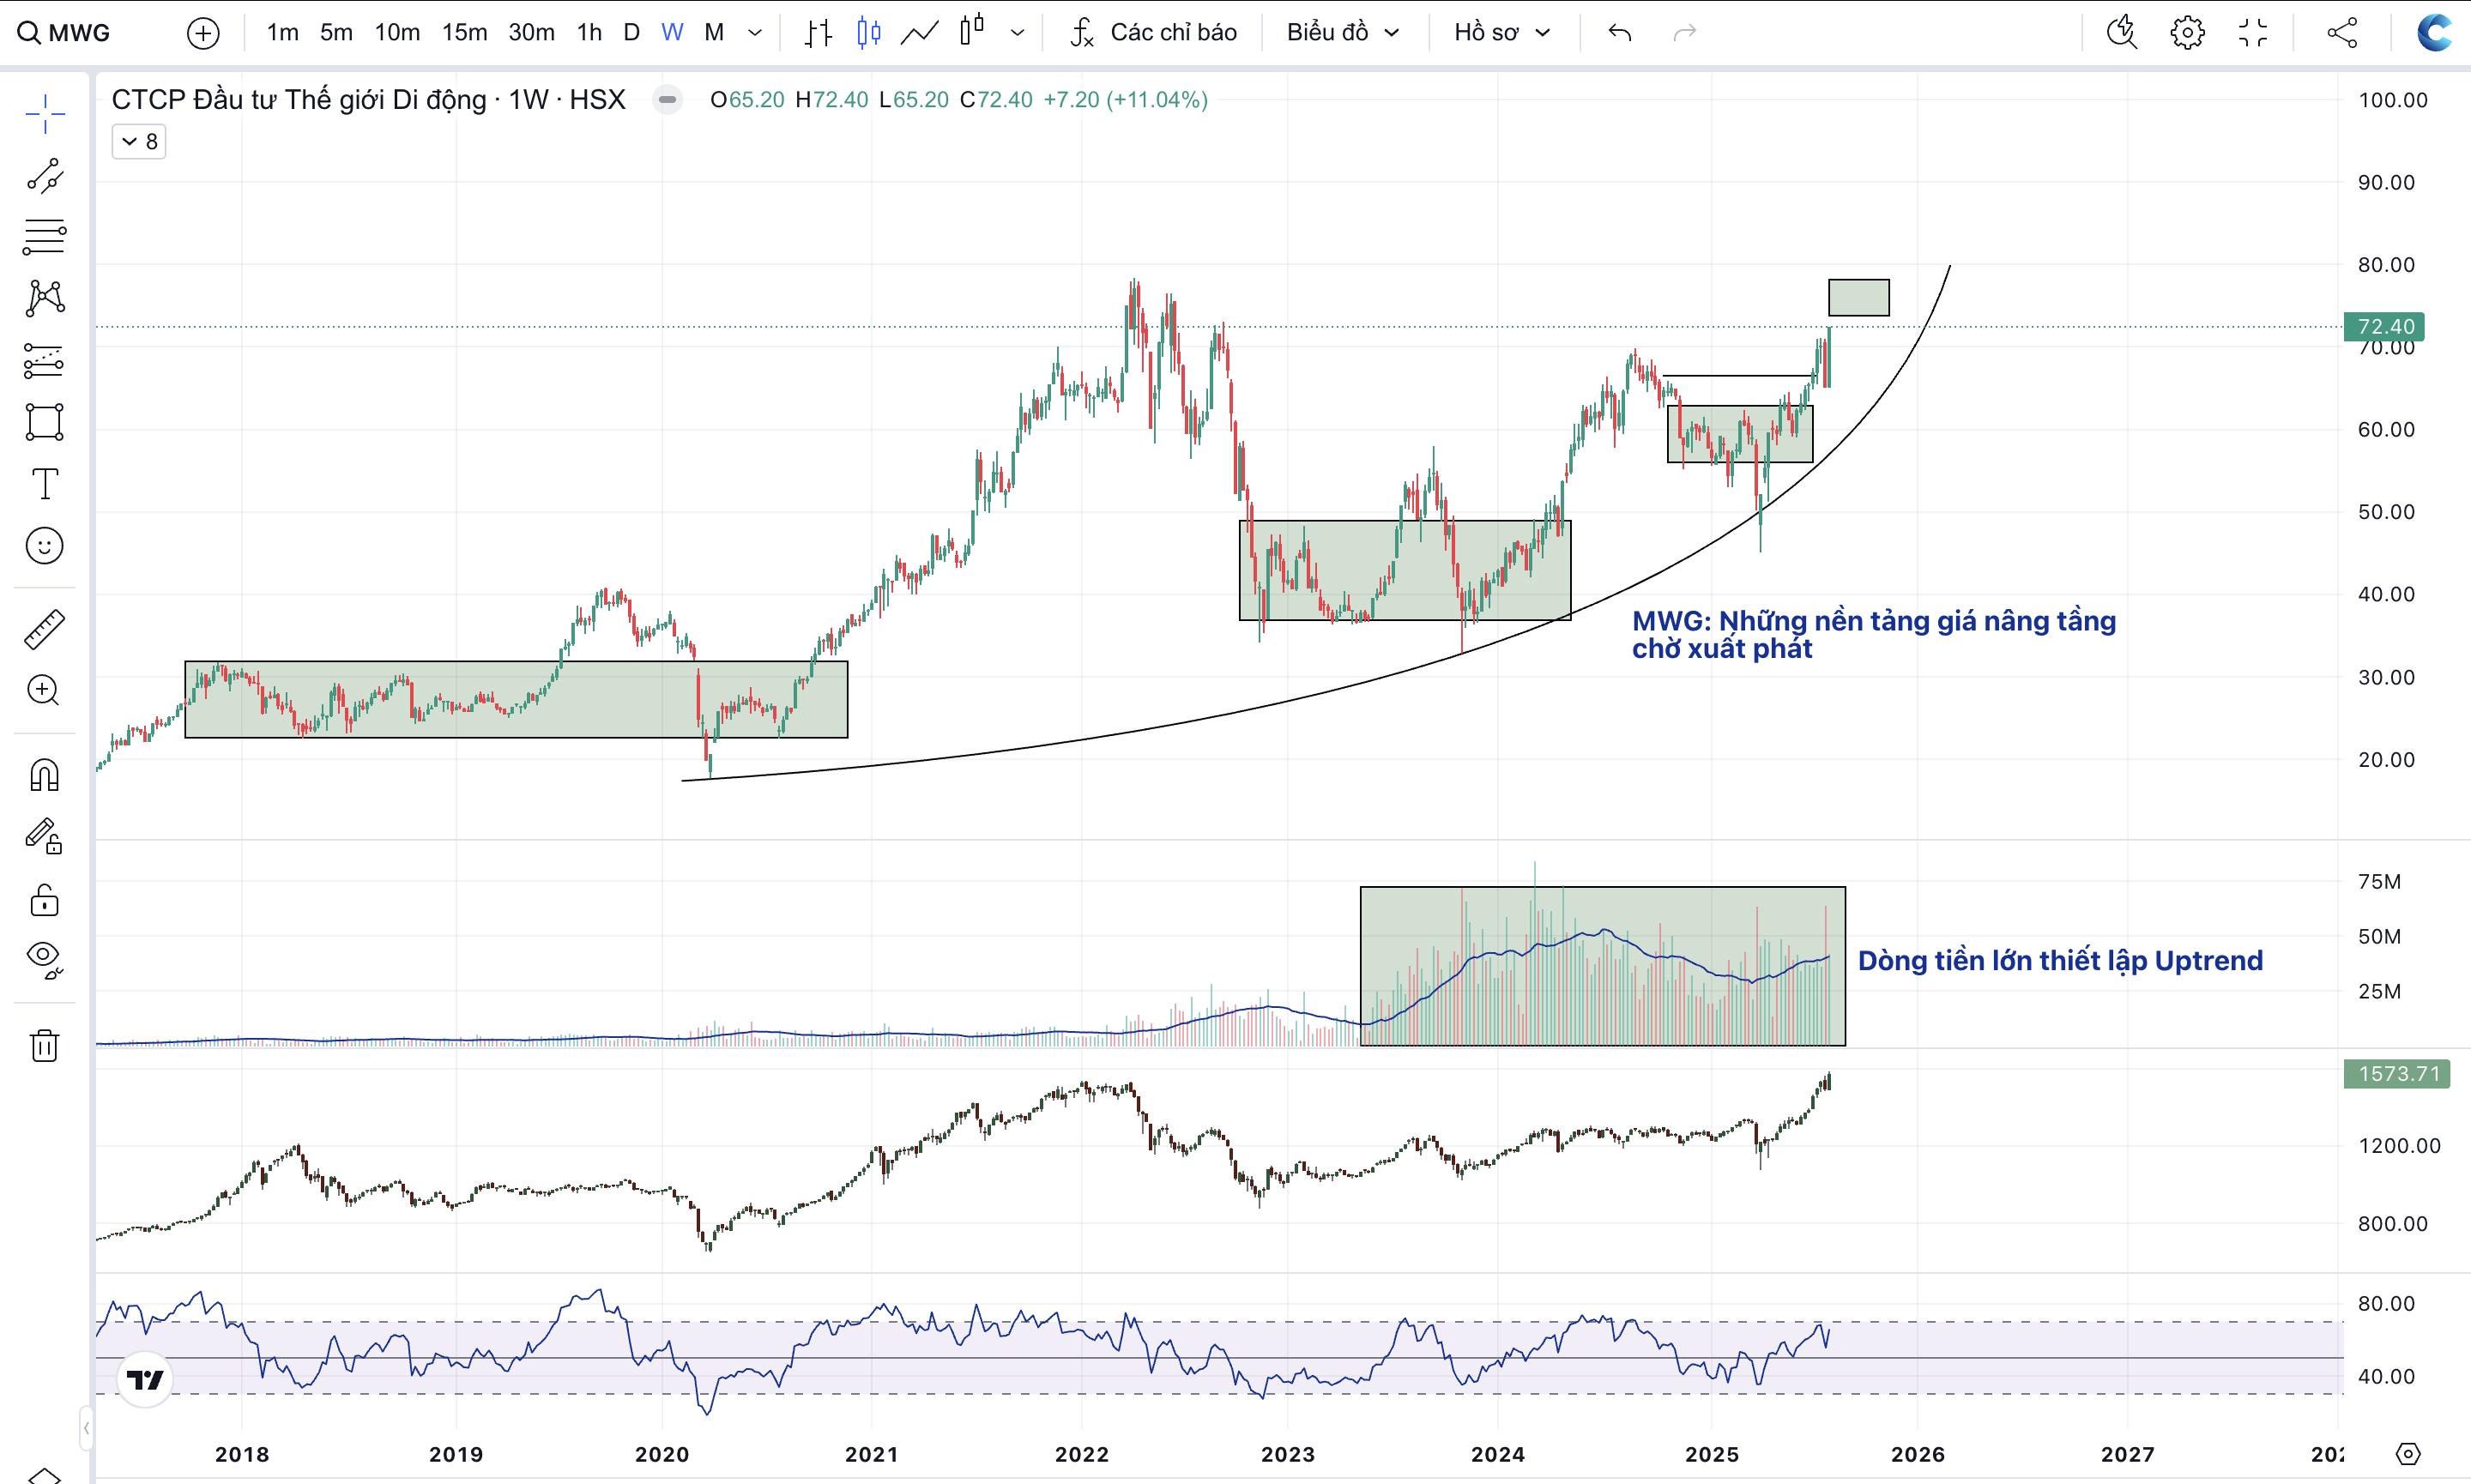Open chart settings gear icon
The height and width of the screenshot is (1484, 2471).
pos(2187,33)
